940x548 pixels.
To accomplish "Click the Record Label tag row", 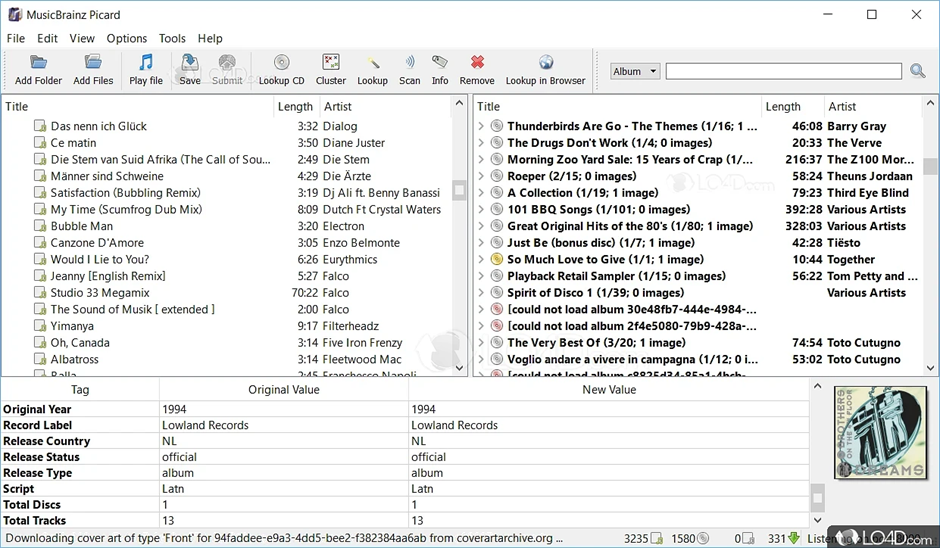I will [405, 425].
